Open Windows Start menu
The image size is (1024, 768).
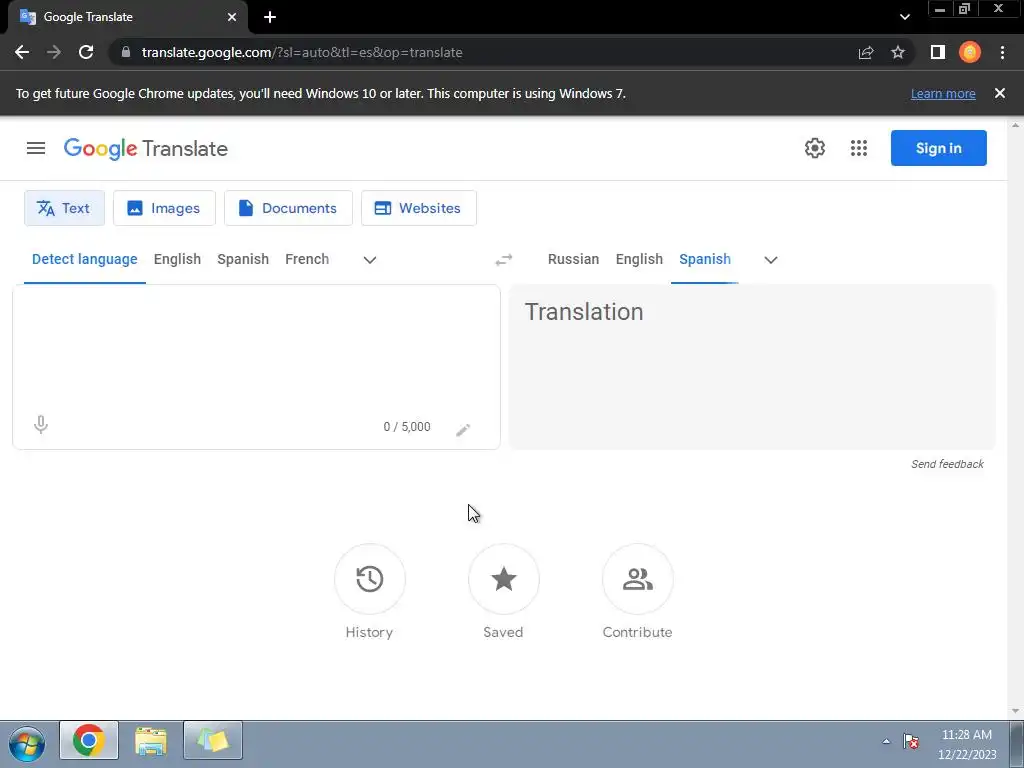[27, 743]
